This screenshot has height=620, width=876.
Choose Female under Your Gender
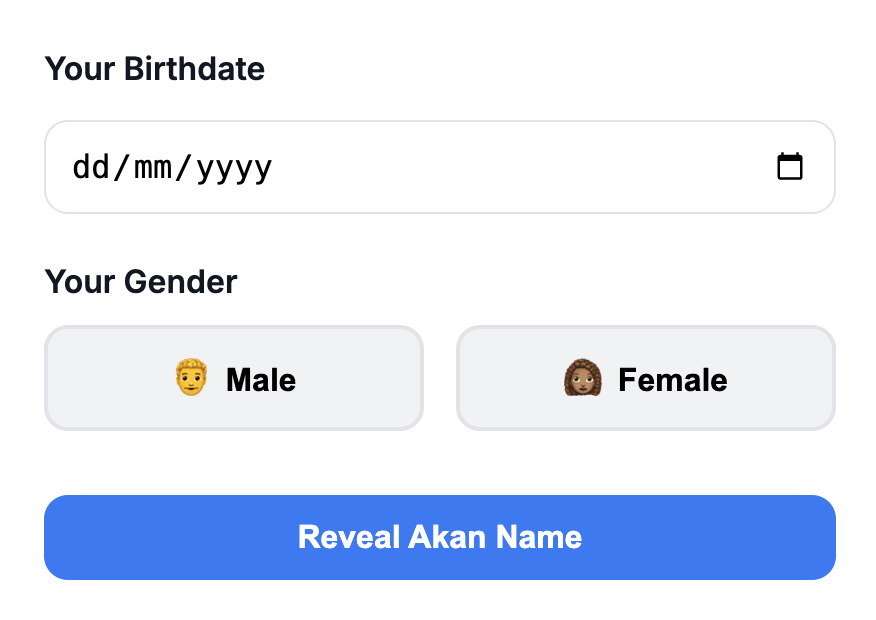[x=645, y=378]
